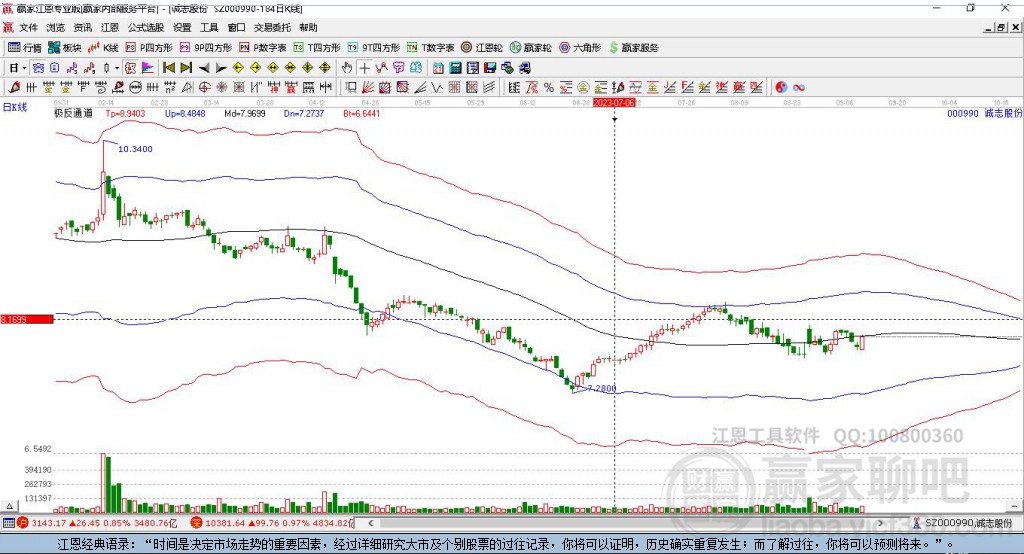The image size is (1024, 554).
Task: Select the circle target drawing tool
Action: point(204,87)
